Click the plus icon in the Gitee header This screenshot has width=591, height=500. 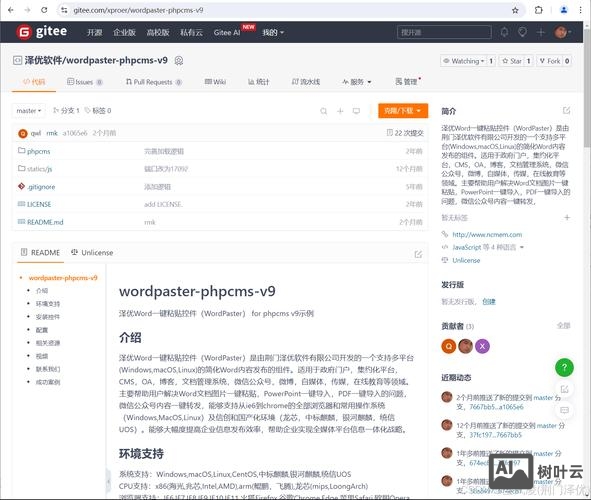[540, 32]
